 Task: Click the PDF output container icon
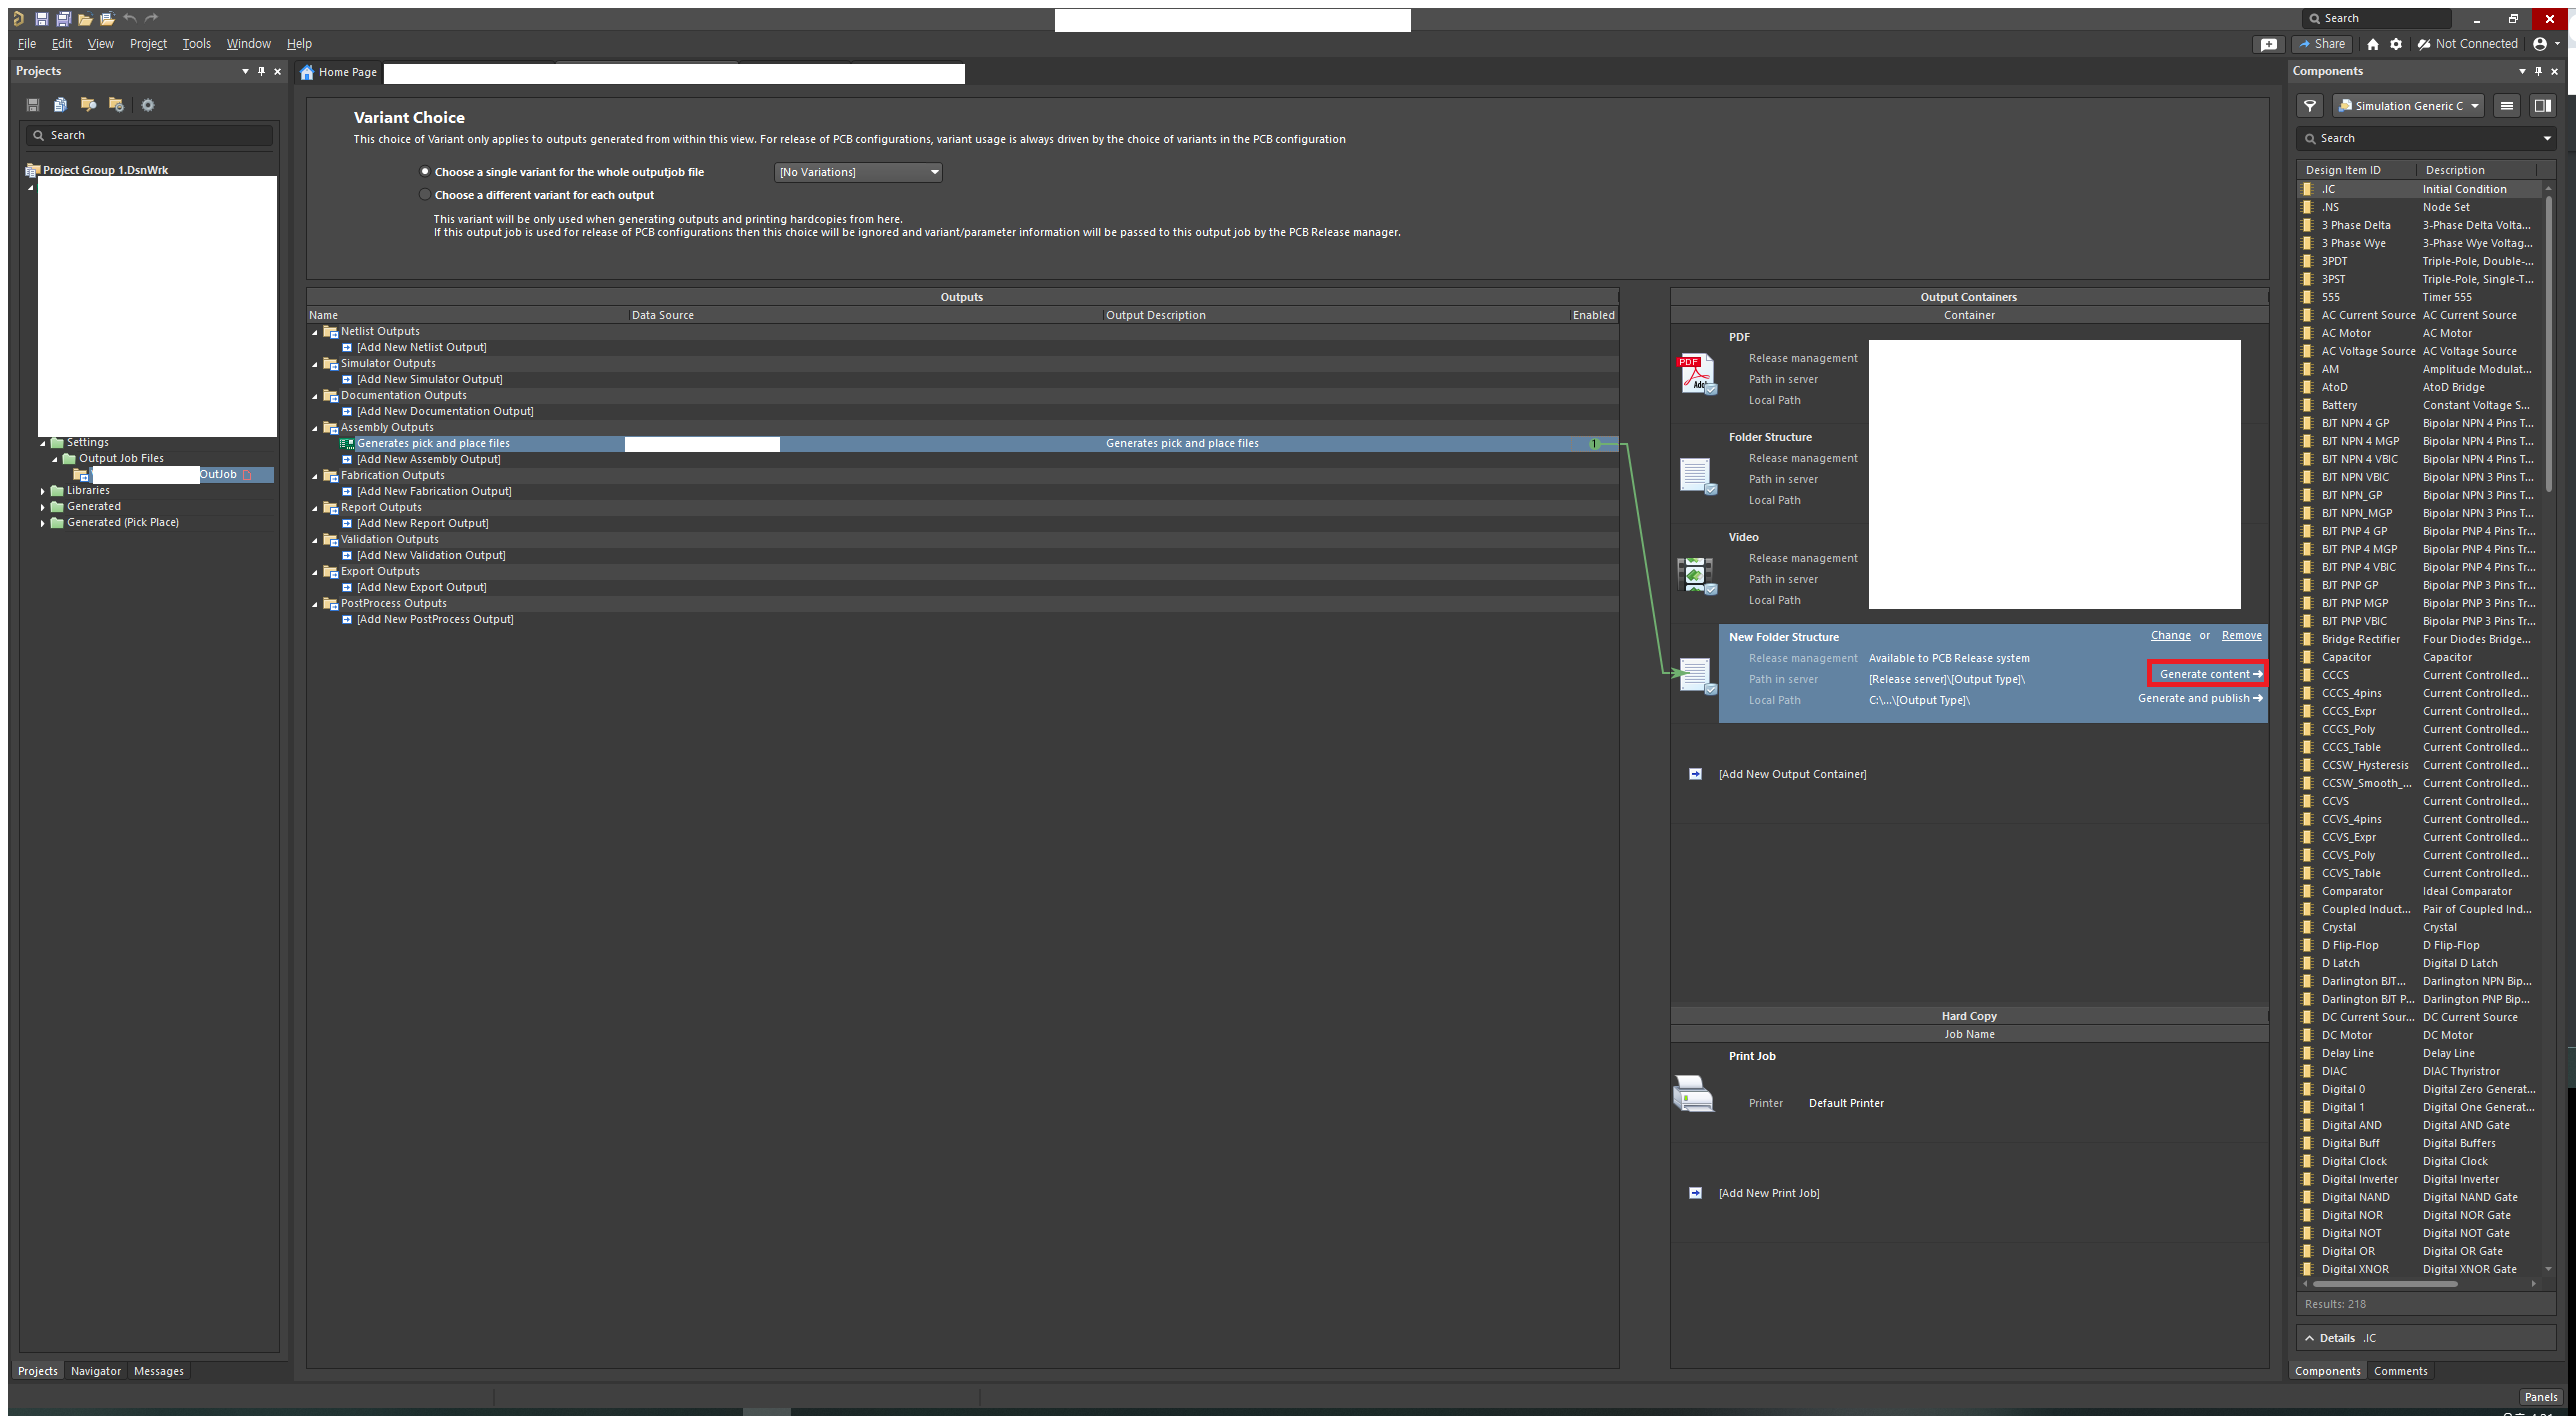[1696, 375]
